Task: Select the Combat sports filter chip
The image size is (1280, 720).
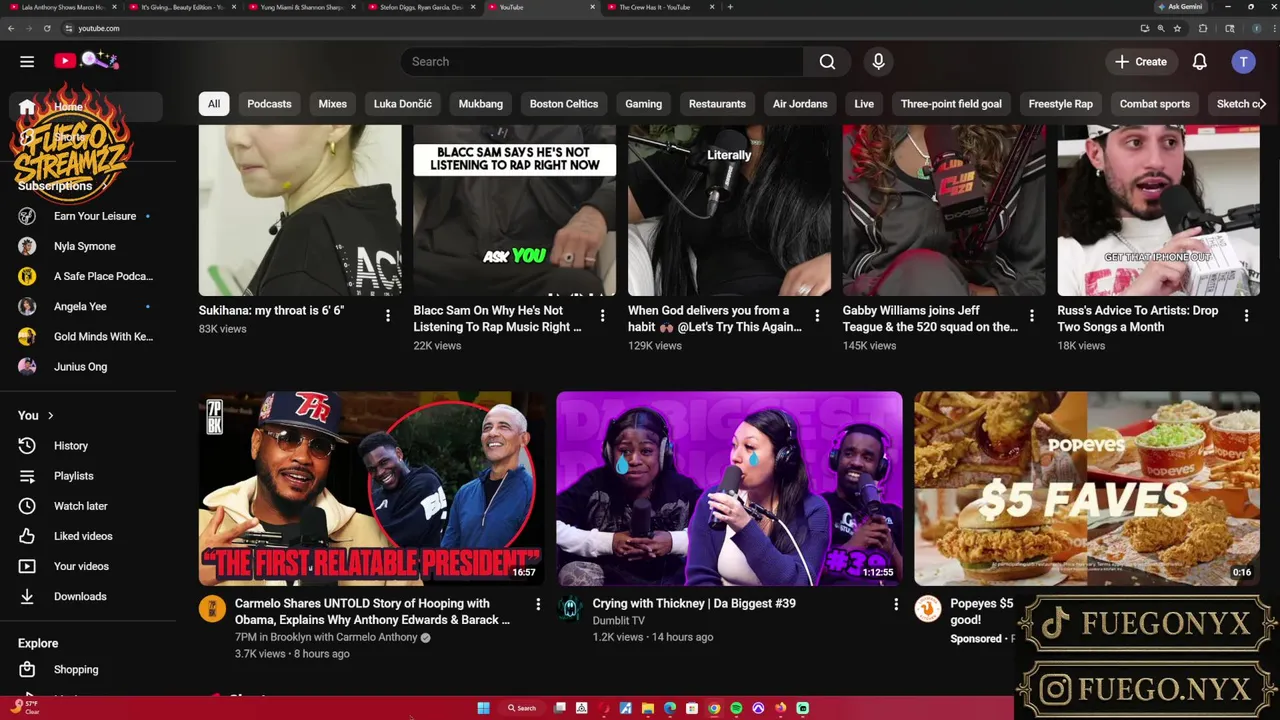Action: pyautogui.click(x=1155, y=104)
